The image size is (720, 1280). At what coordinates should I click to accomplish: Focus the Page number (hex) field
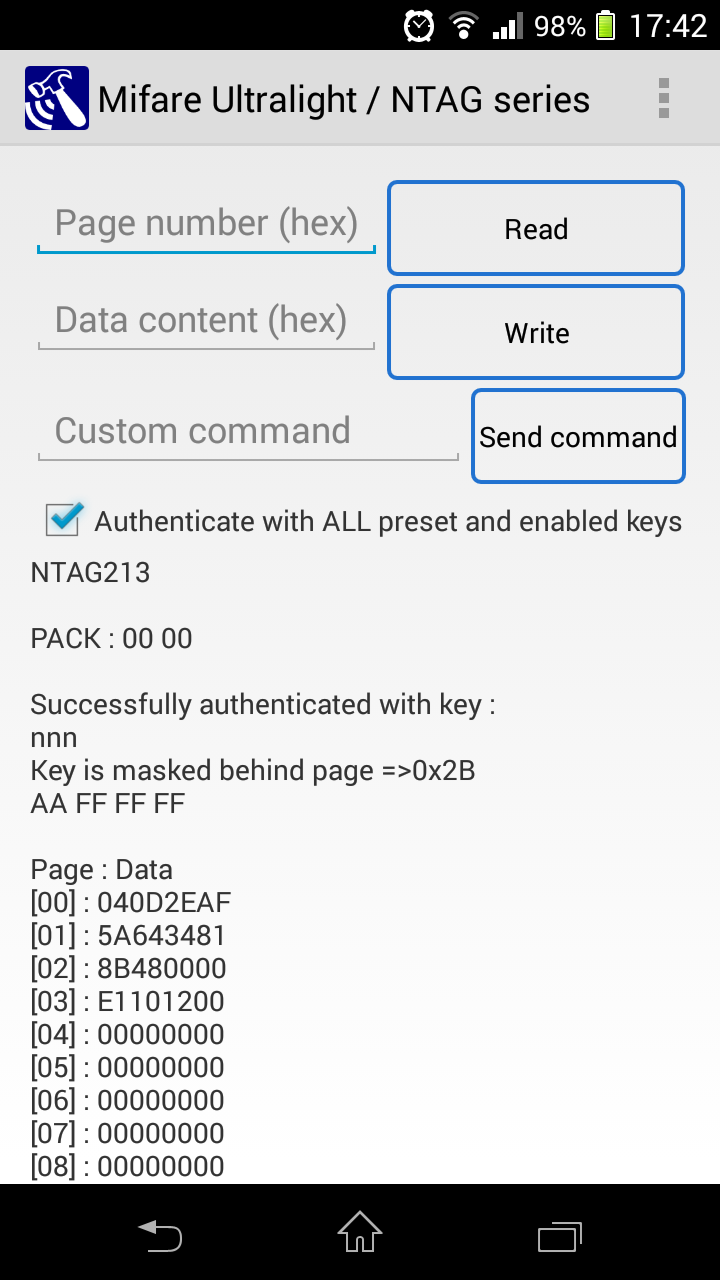[x=207, y=224]
